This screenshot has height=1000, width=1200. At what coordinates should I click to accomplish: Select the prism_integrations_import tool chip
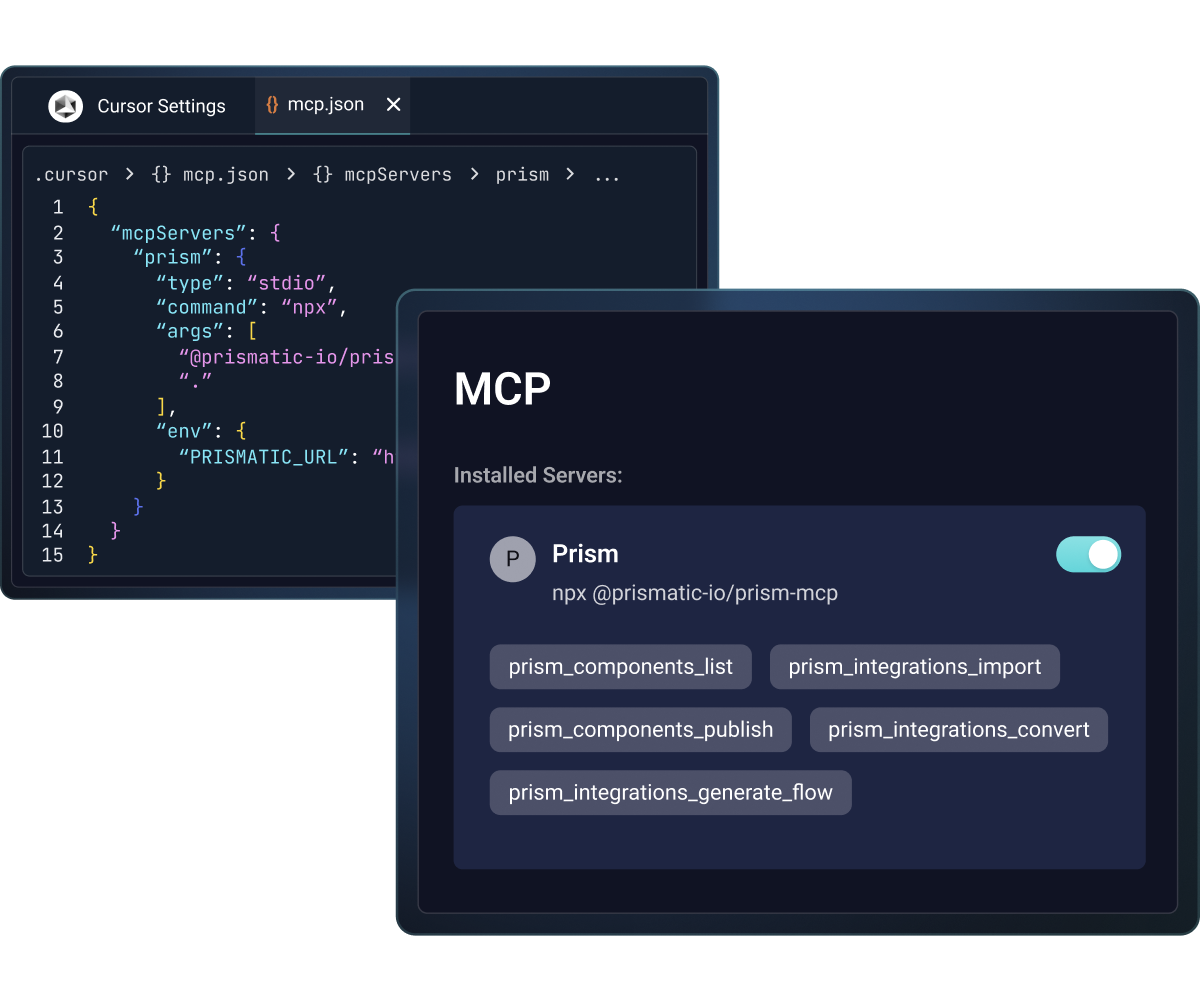click(x=915, y=667)
